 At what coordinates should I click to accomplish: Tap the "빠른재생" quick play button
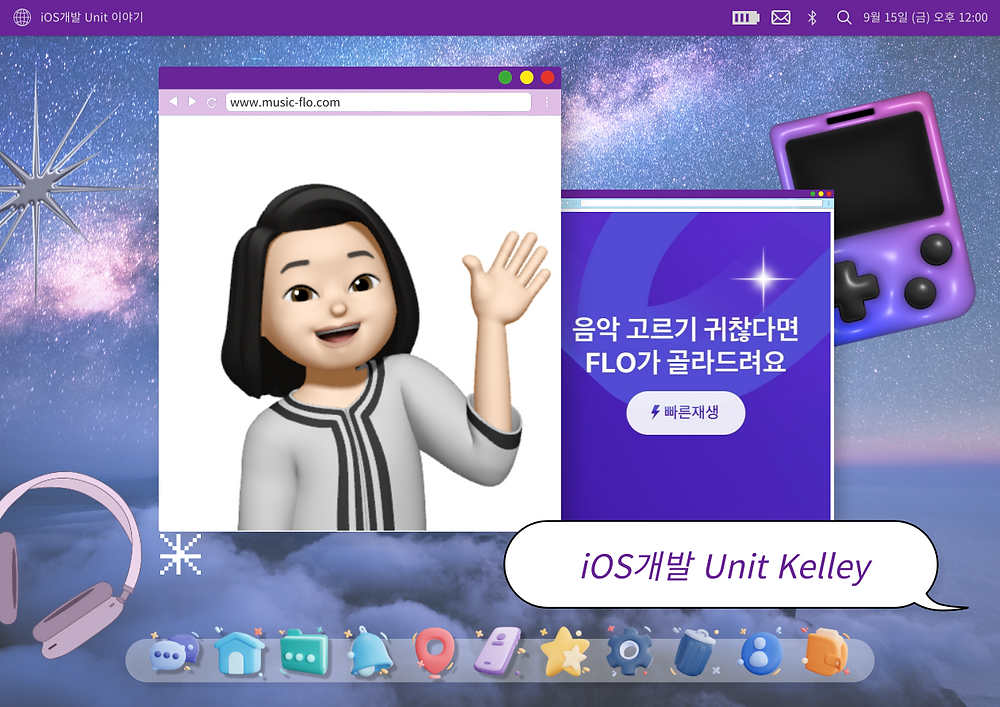tap(686, 412)
